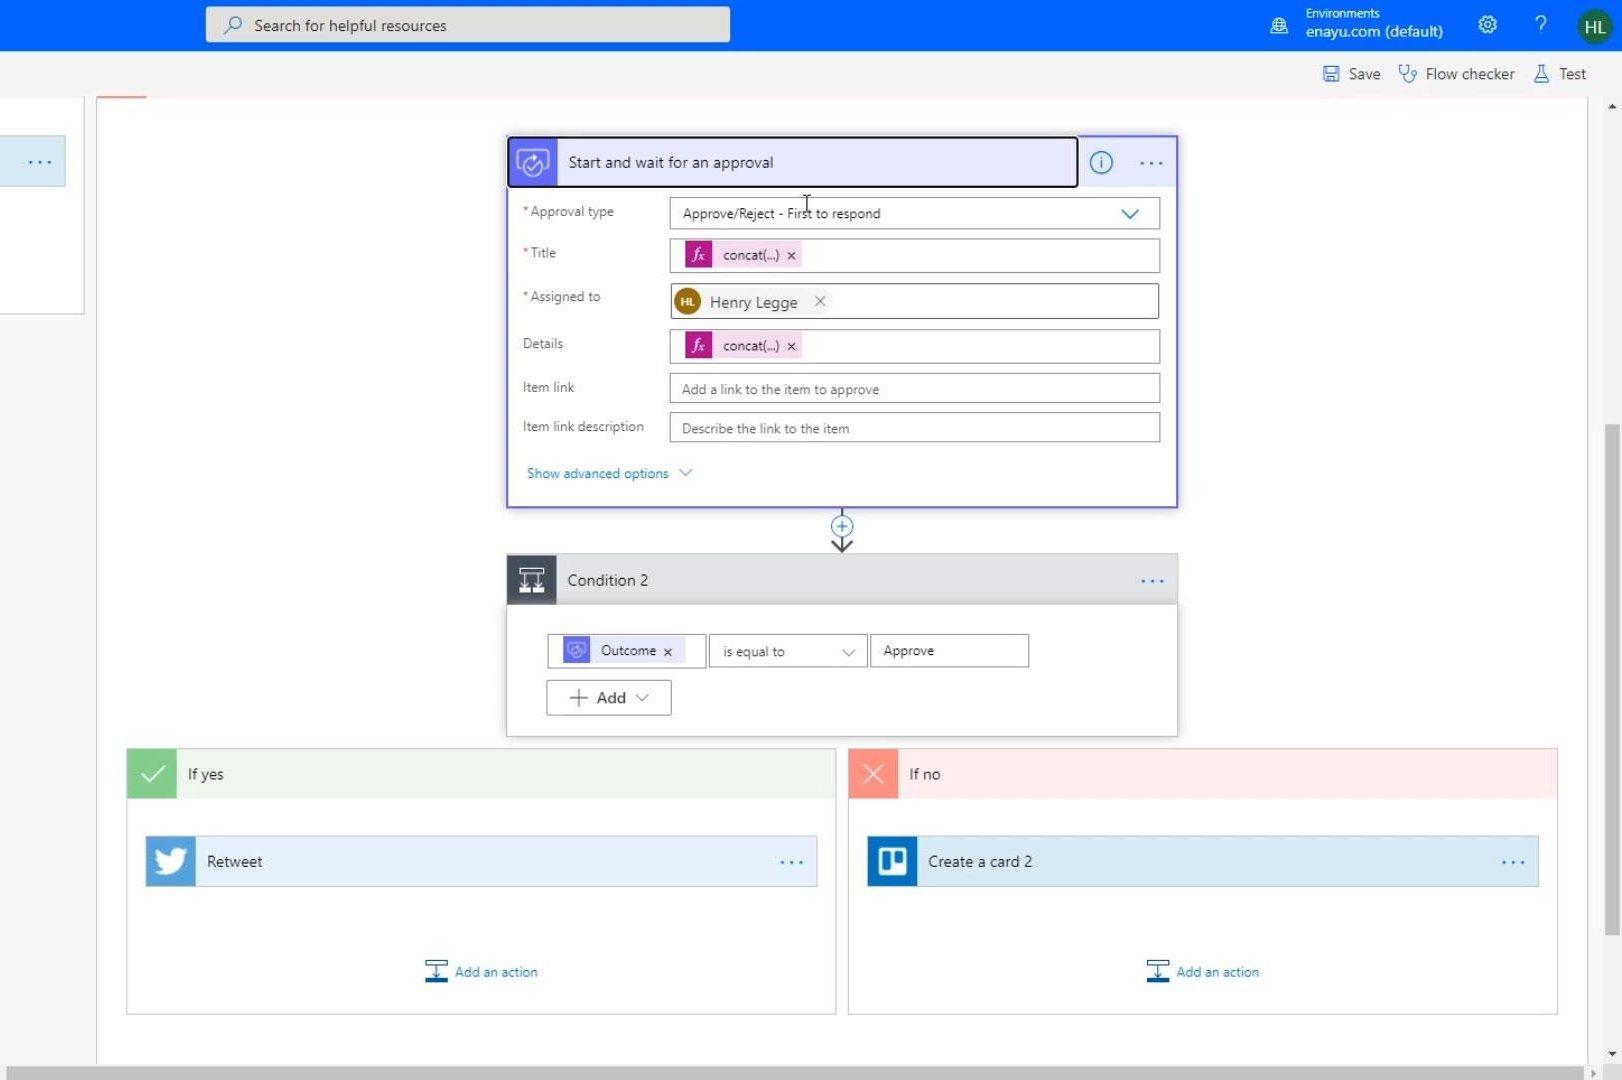Screen dimensions: 1622x1080
Task: Click the Trello icon on Create a card 2
Action: click(x=892, y=861)
